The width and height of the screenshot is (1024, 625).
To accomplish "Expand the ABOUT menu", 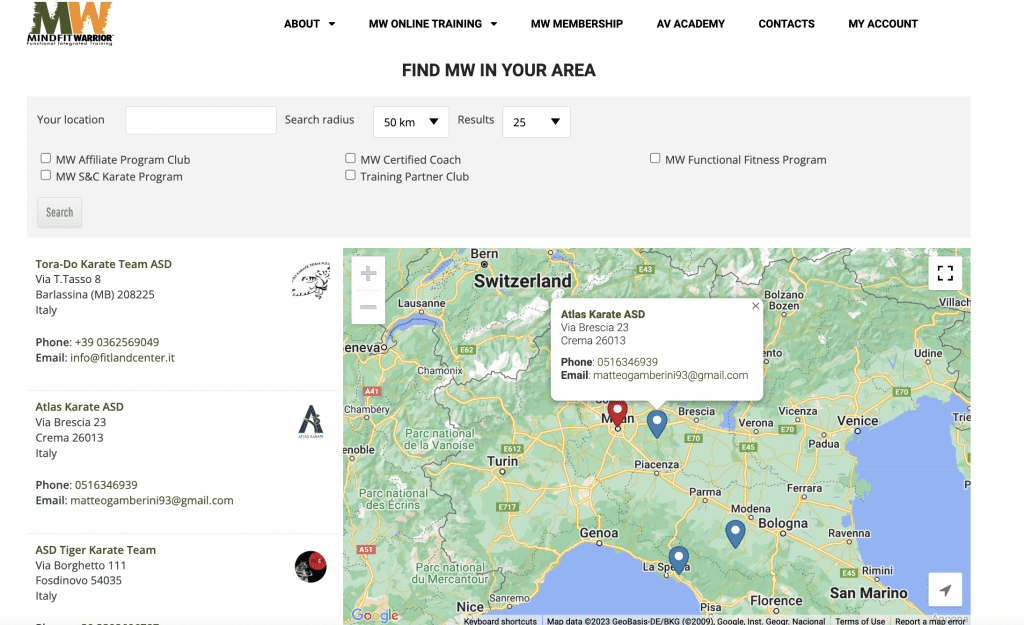I will 309,24.
